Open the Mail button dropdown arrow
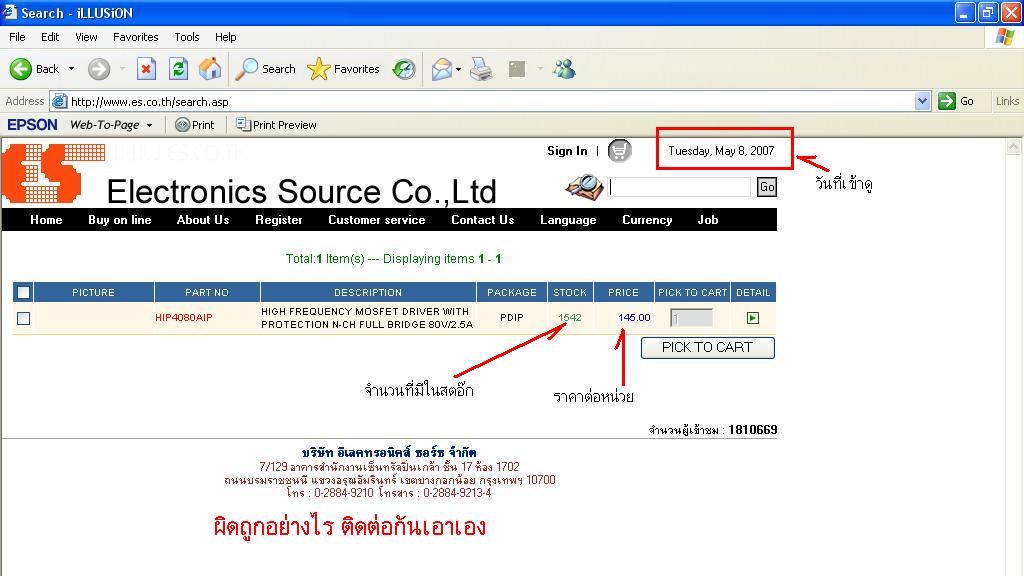The image size is (1024, 576). 458,69
